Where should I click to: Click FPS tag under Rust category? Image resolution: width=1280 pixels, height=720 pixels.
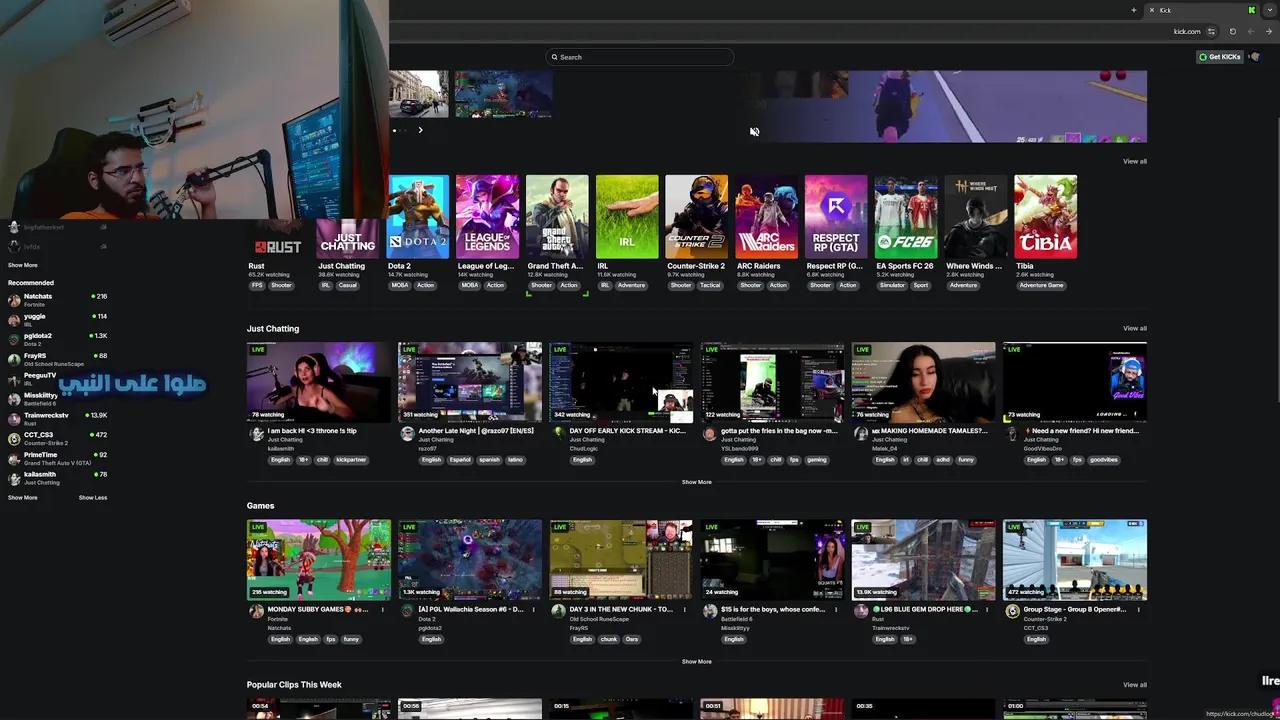(x=257, y=285)
